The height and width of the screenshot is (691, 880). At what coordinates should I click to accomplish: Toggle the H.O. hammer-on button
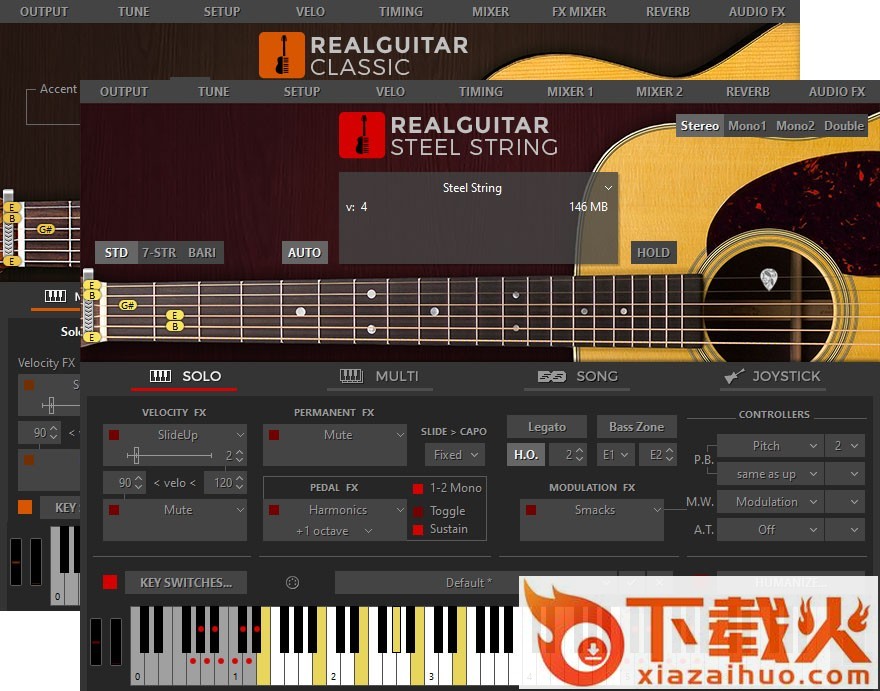[x=526, y=455]
